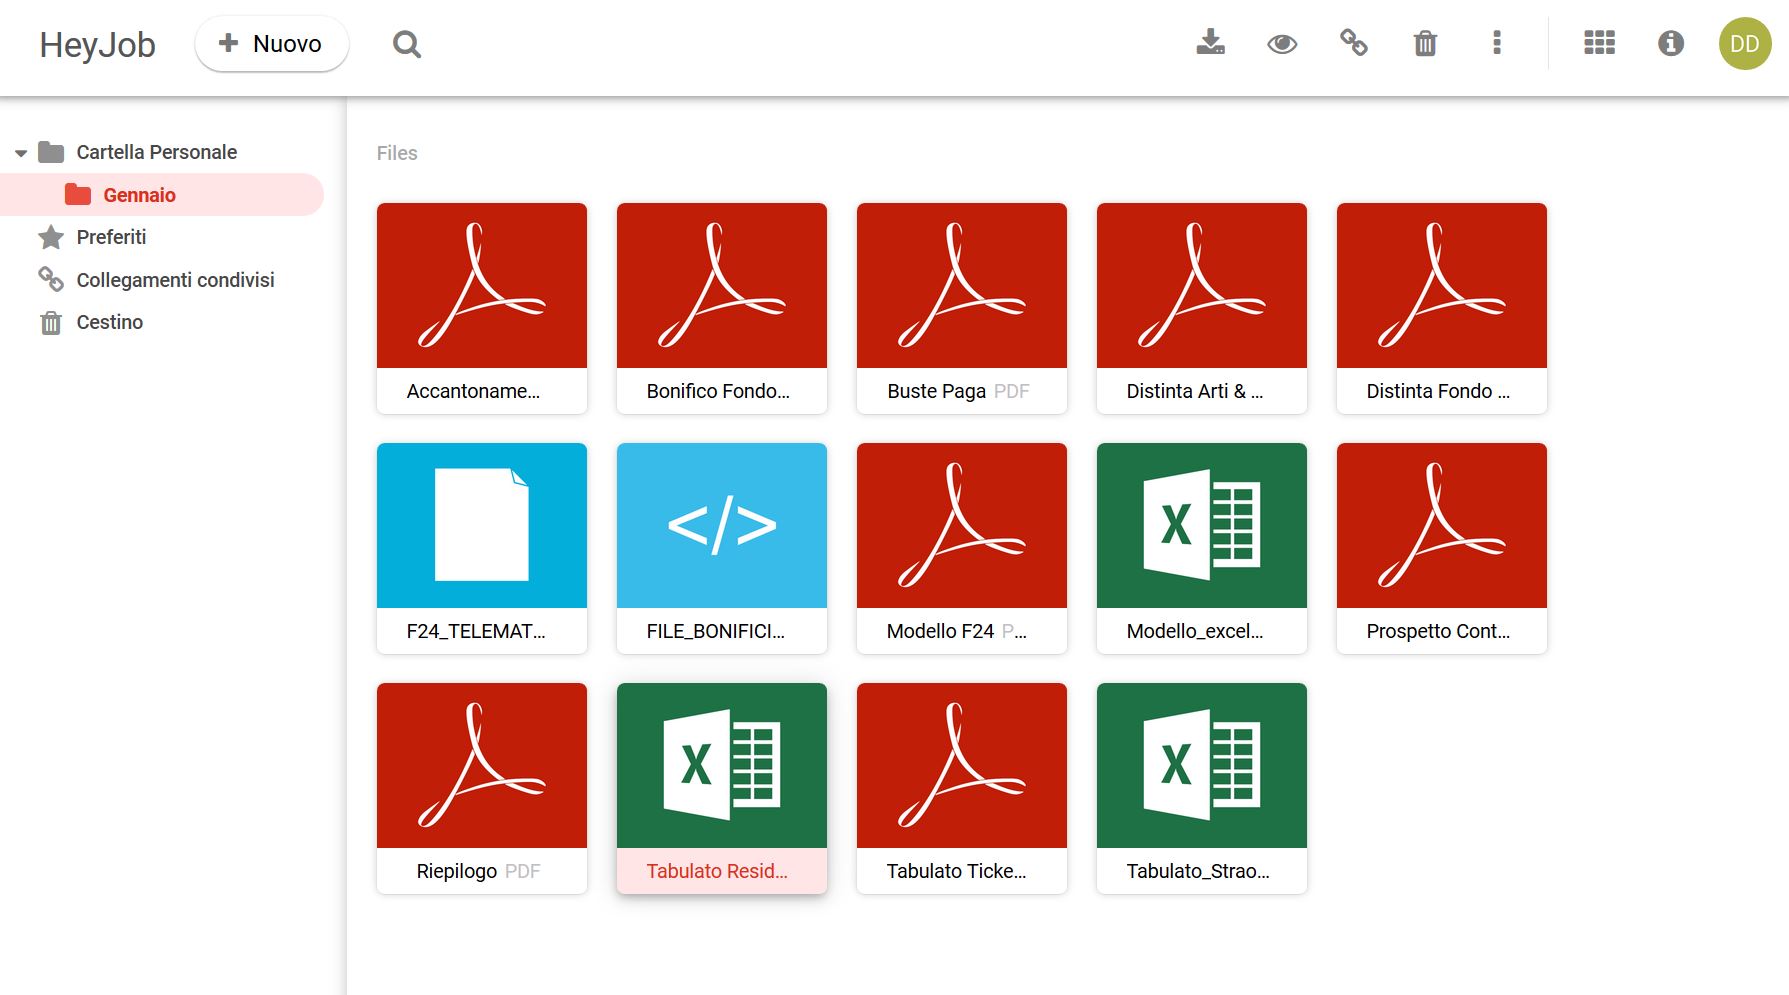Switch view mode with the grid icon
This screenshot has width=1789, height=995.
pos(1599,43)
